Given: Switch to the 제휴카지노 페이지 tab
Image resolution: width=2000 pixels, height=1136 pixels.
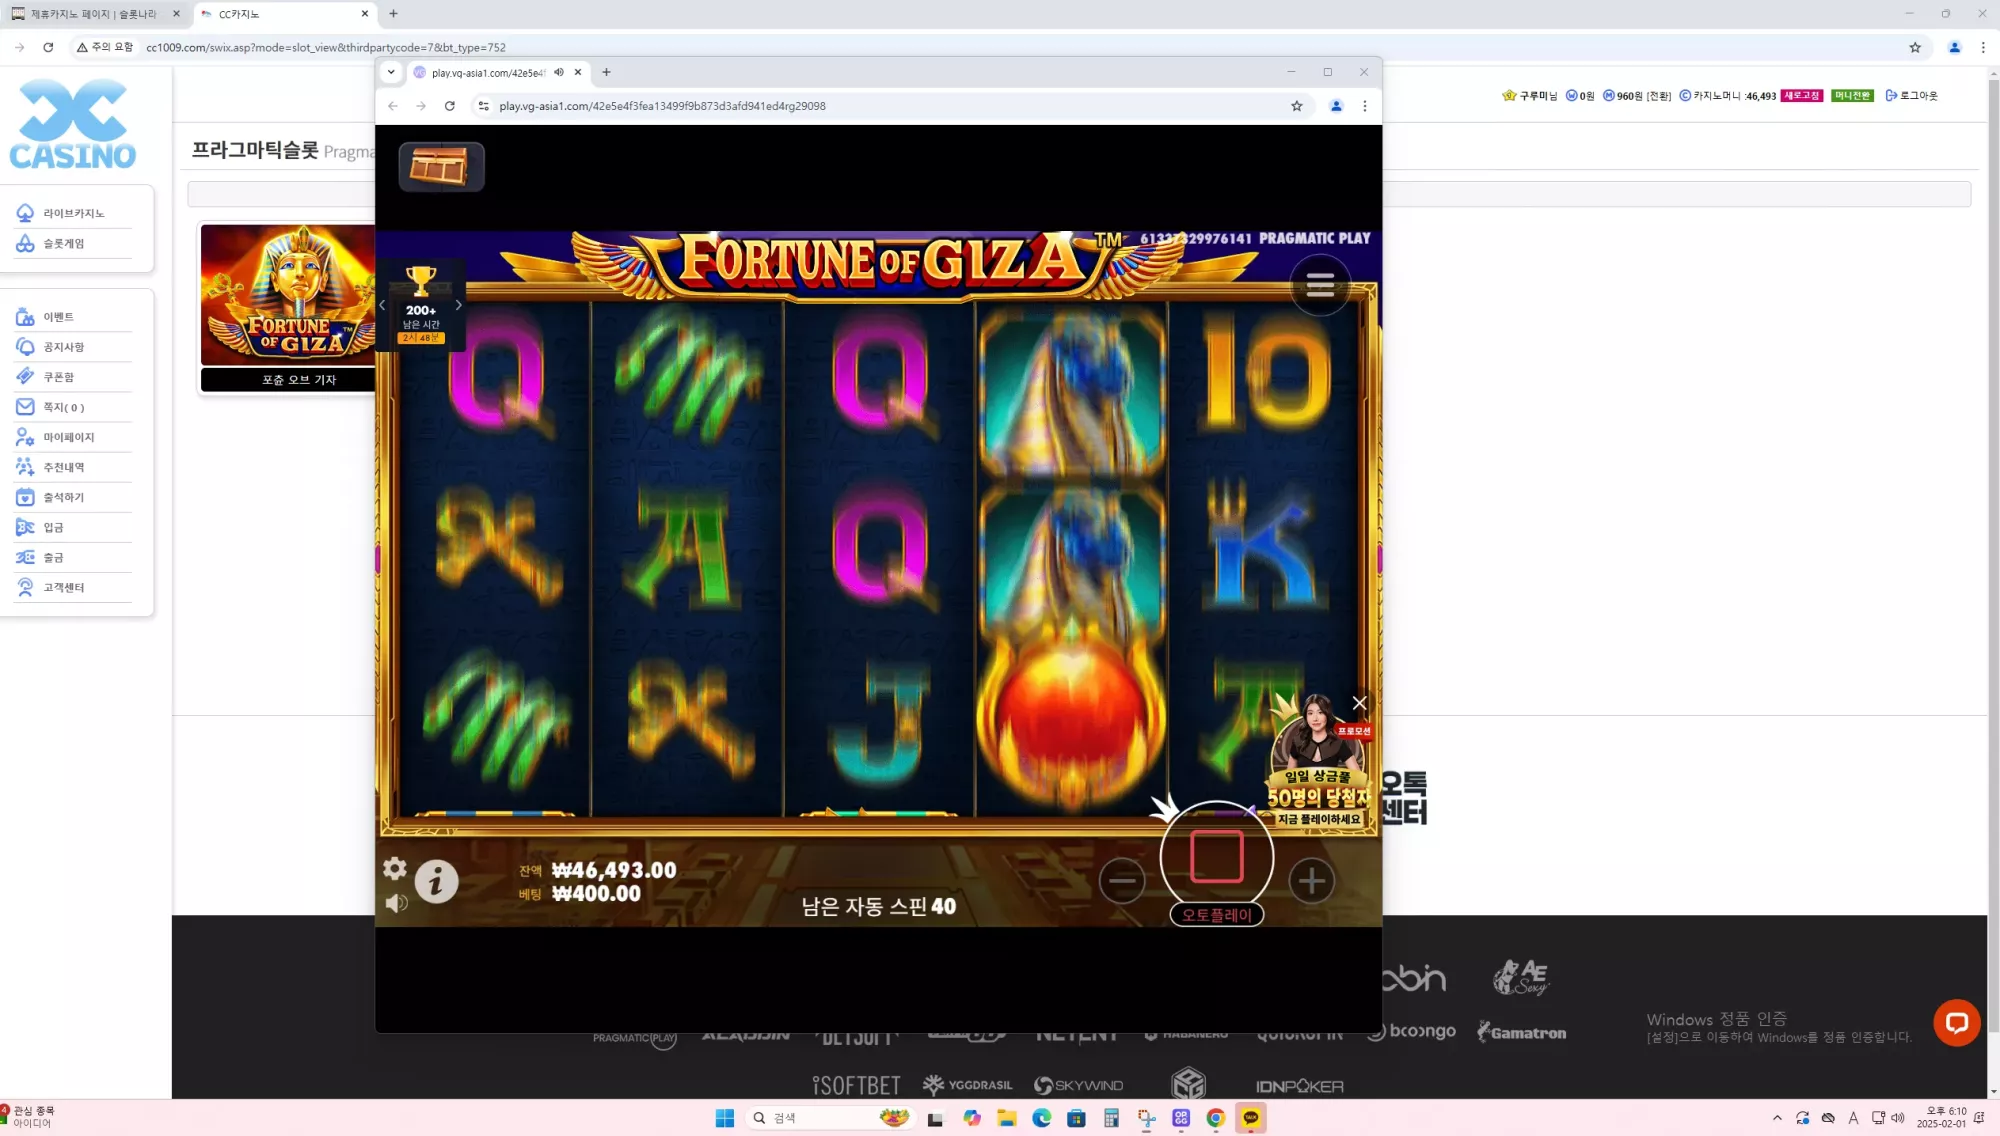Looking at the screenshot, I should (x=96, y=14).
